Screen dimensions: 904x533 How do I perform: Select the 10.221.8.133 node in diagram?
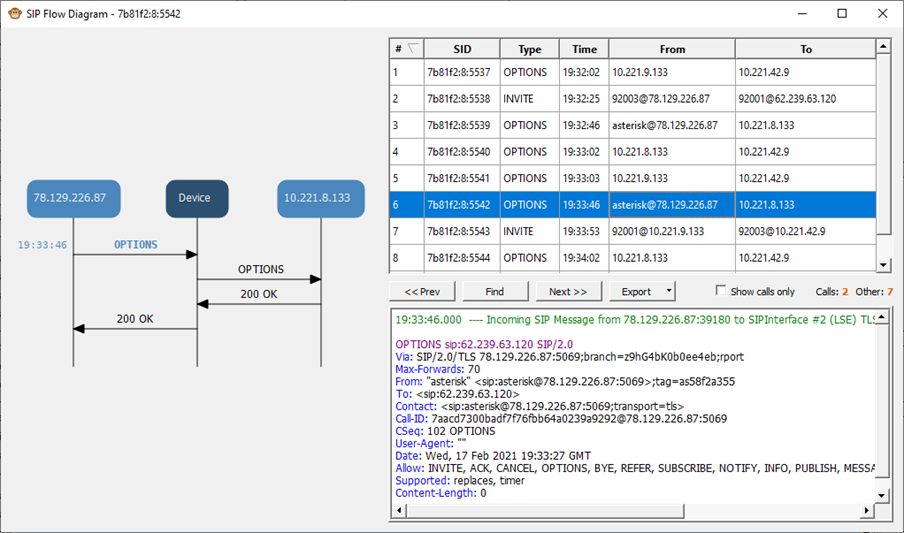coord(321,198)
